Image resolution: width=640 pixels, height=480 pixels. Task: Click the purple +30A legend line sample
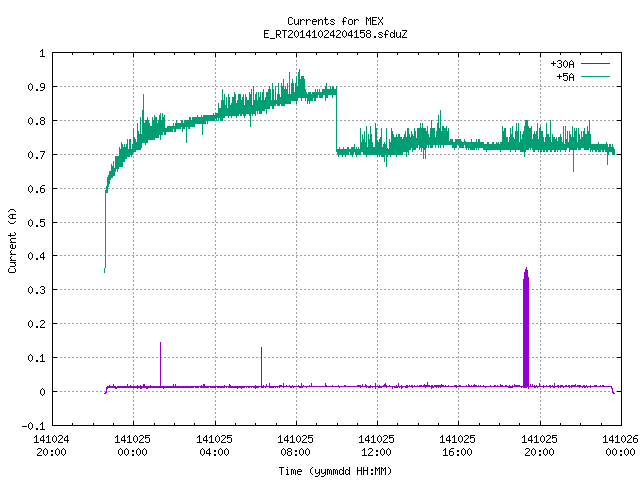pyautogui.click(x=595, y=64)
